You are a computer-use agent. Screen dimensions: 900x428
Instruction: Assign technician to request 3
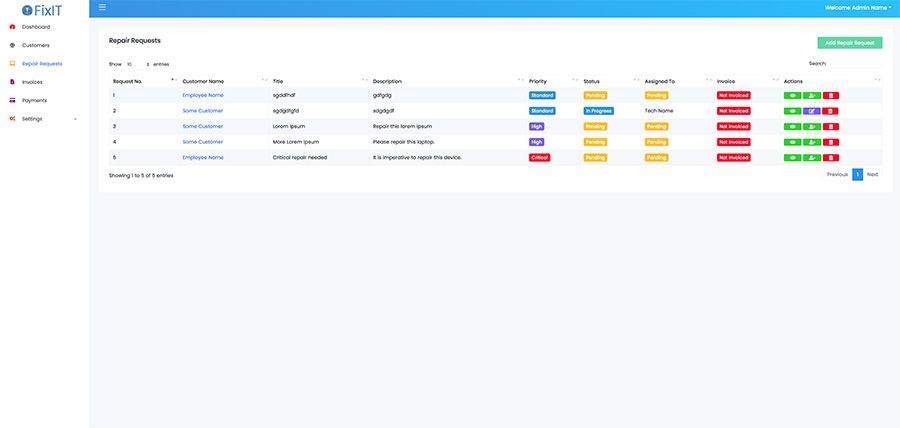pyautogui.click(x=812, y=126)
